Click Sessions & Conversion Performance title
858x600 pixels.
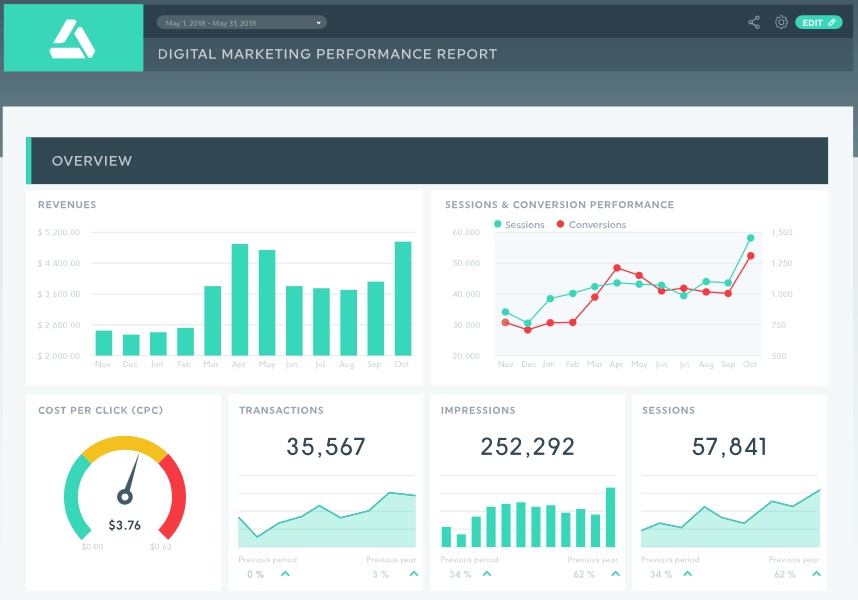[x=559, y=205]
